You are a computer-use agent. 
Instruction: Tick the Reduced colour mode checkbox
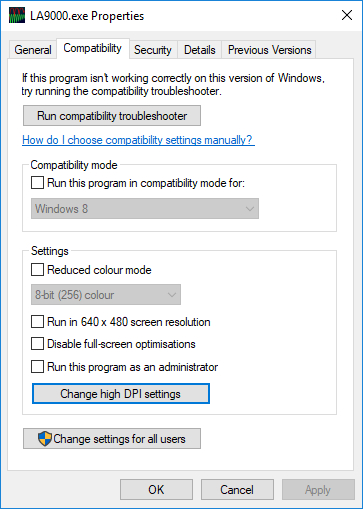[x=37, y=270]
